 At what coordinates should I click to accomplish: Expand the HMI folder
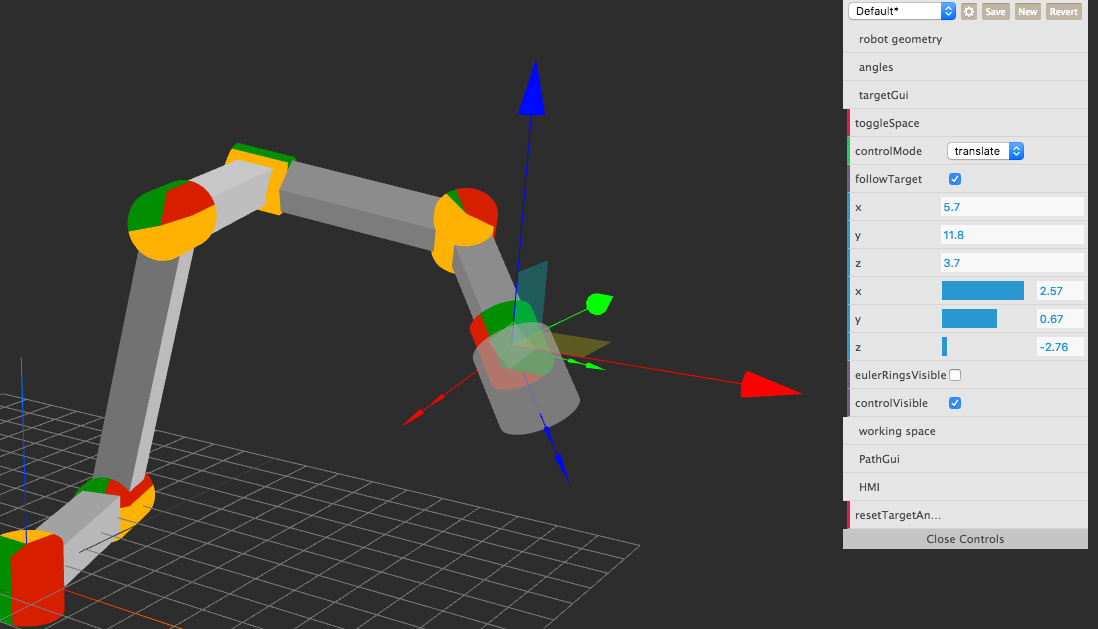point(965,488)
